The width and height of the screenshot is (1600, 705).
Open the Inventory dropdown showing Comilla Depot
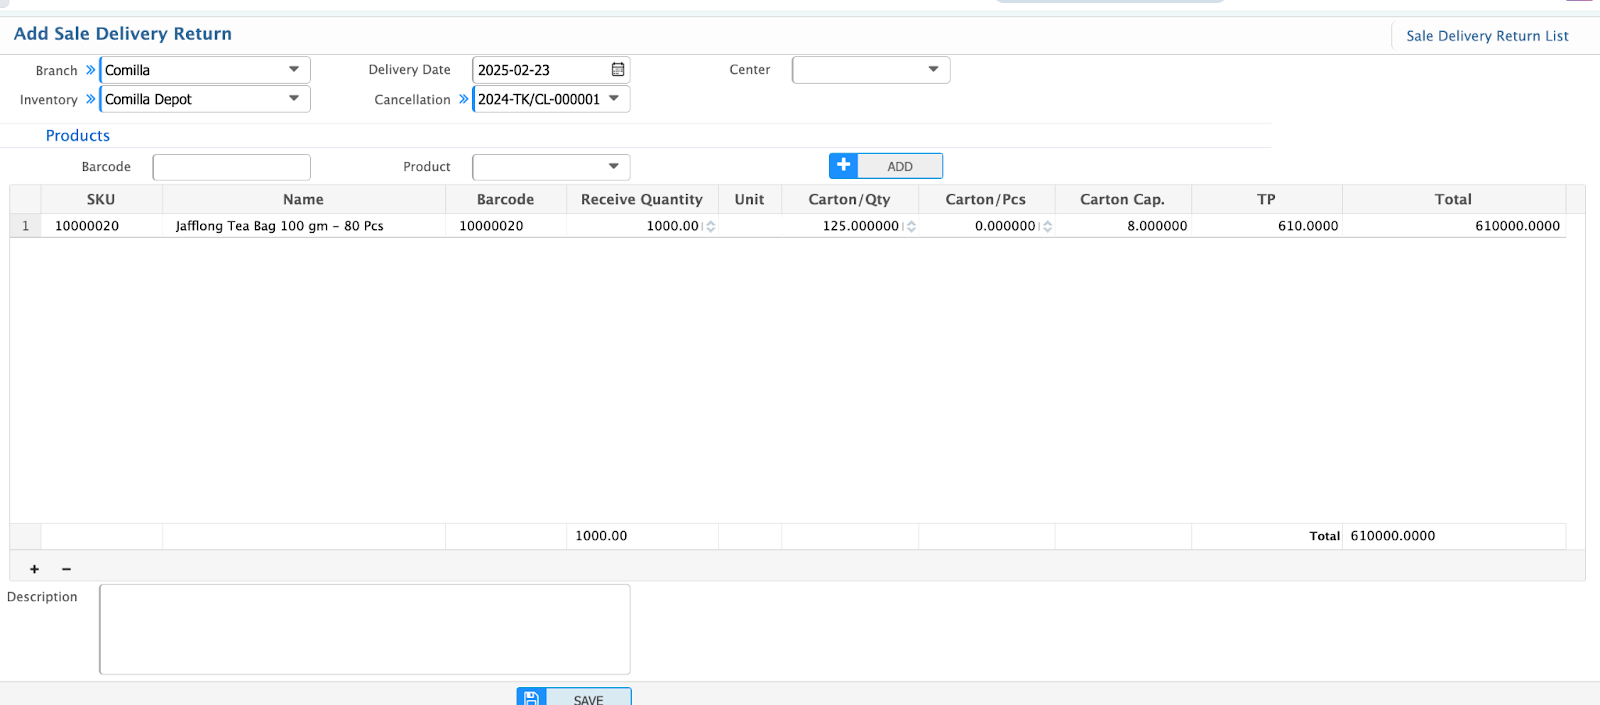point(205,99)
